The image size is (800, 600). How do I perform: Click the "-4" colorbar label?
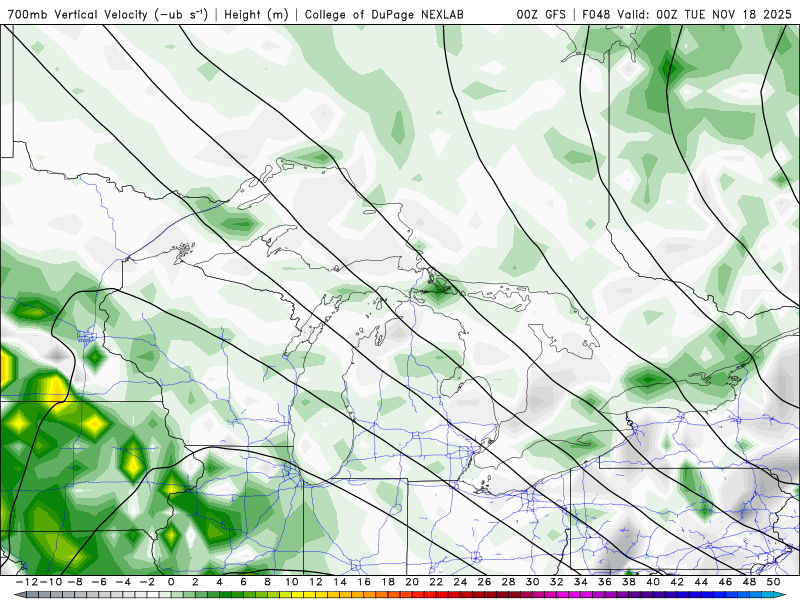pyautogui.click(x=123, y=582)
